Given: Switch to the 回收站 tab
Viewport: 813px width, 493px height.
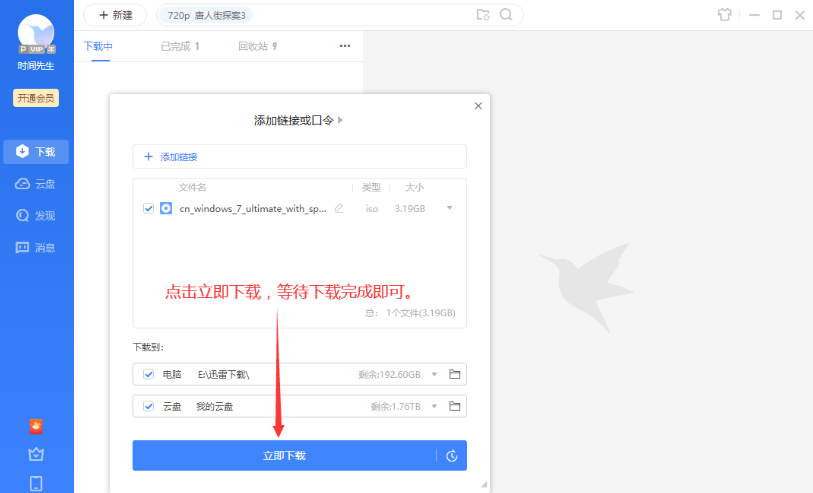Looking at the screenshot, I should coord(257,46).
